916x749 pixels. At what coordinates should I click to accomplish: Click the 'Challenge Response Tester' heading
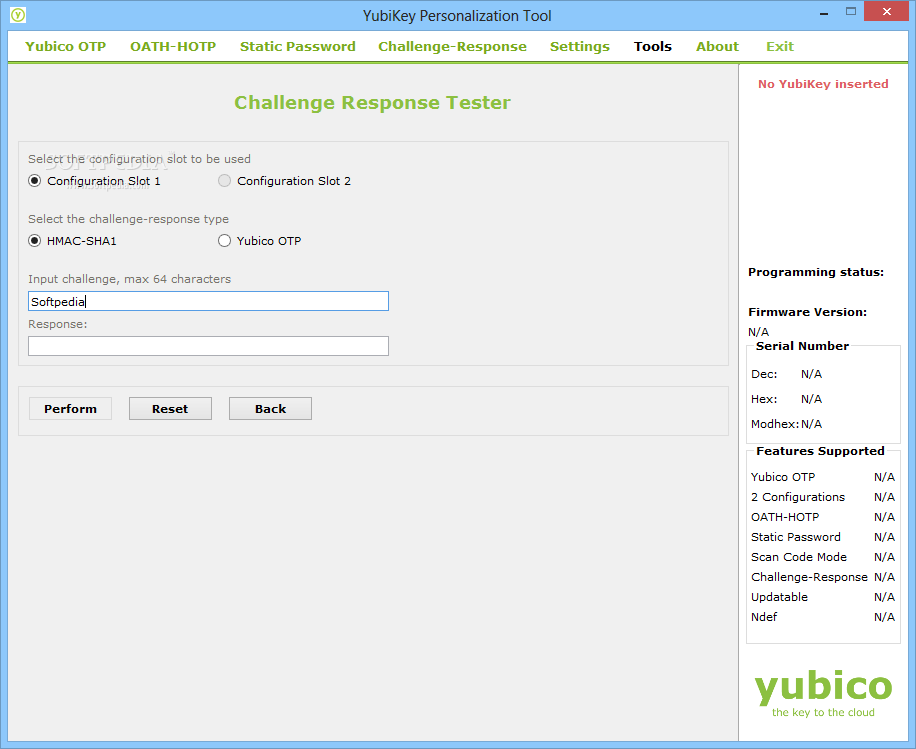(372, 103)
